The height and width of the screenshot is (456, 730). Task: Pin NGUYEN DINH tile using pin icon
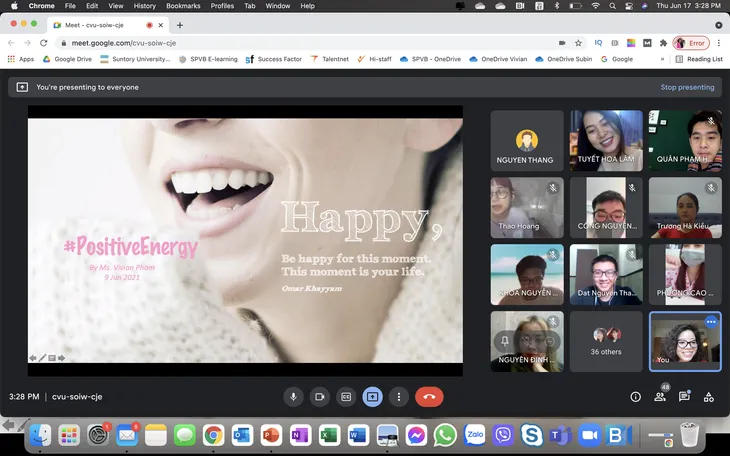pos(505,341)
